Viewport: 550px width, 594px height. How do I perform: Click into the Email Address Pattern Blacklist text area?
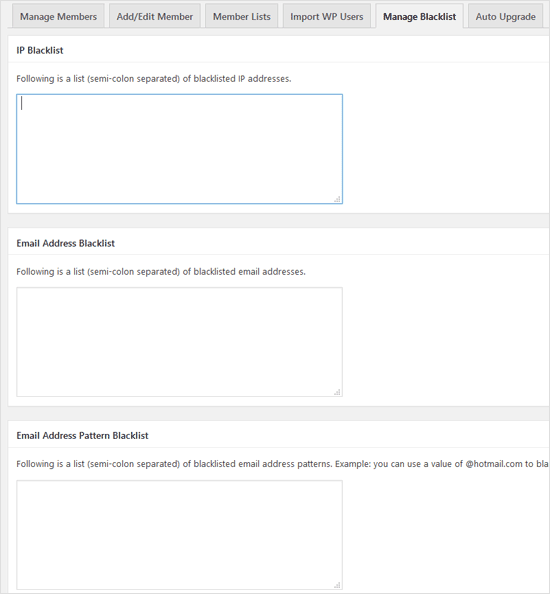179,535
